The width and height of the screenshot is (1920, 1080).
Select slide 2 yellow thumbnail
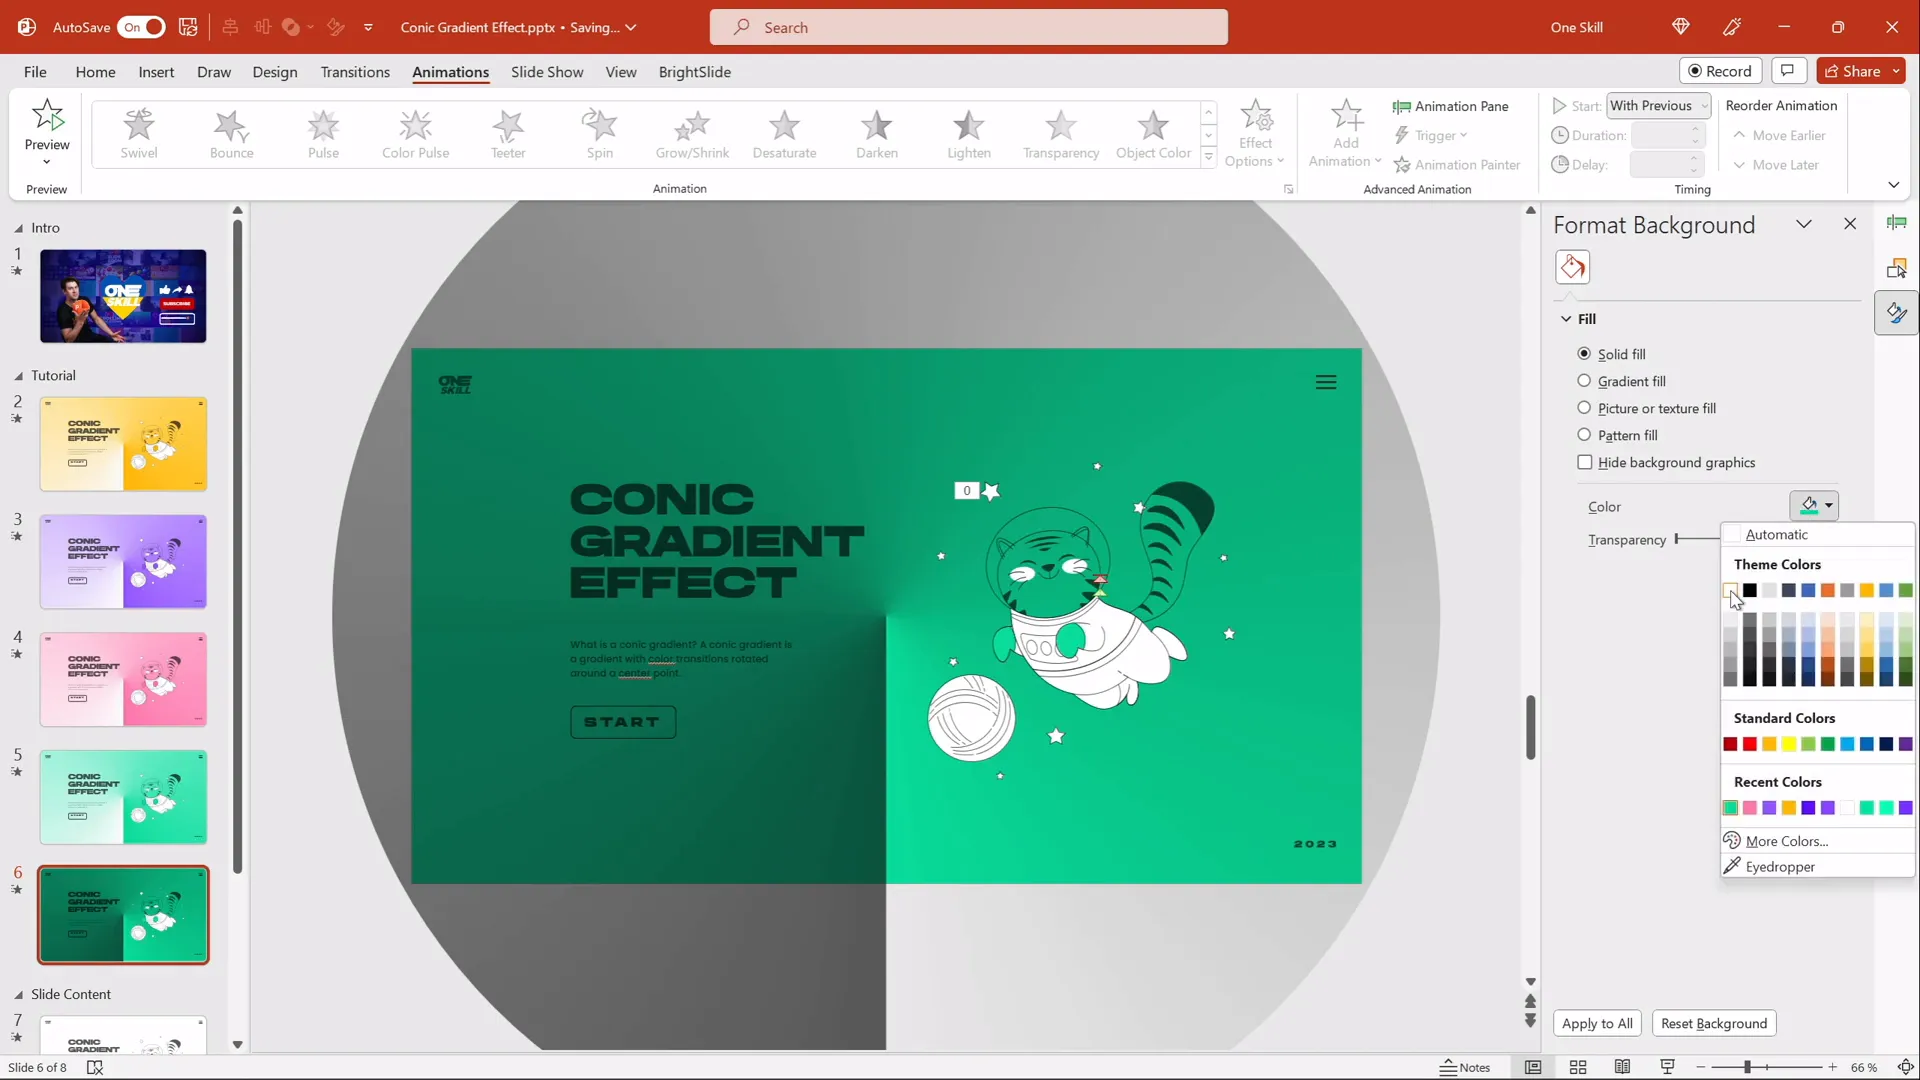coord(123,444)
